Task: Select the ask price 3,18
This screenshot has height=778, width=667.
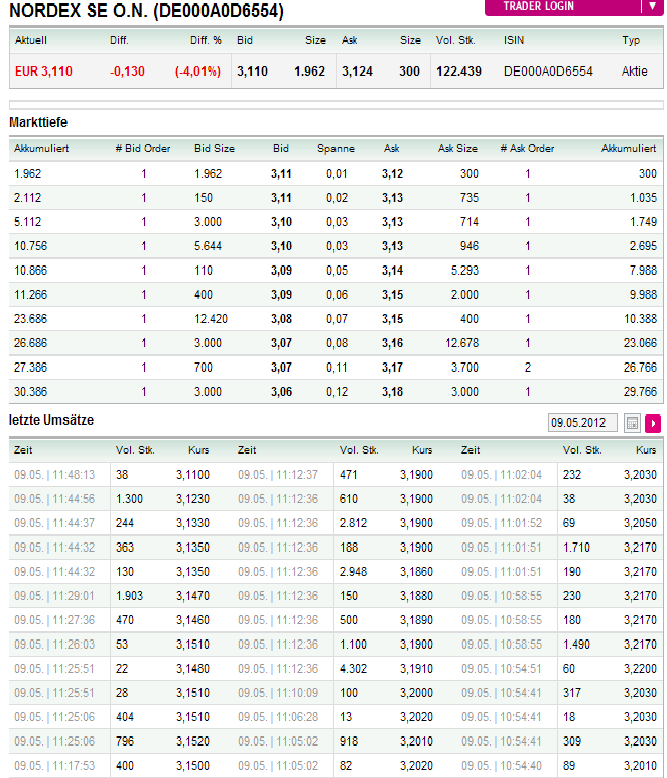Action: (392, 392)
